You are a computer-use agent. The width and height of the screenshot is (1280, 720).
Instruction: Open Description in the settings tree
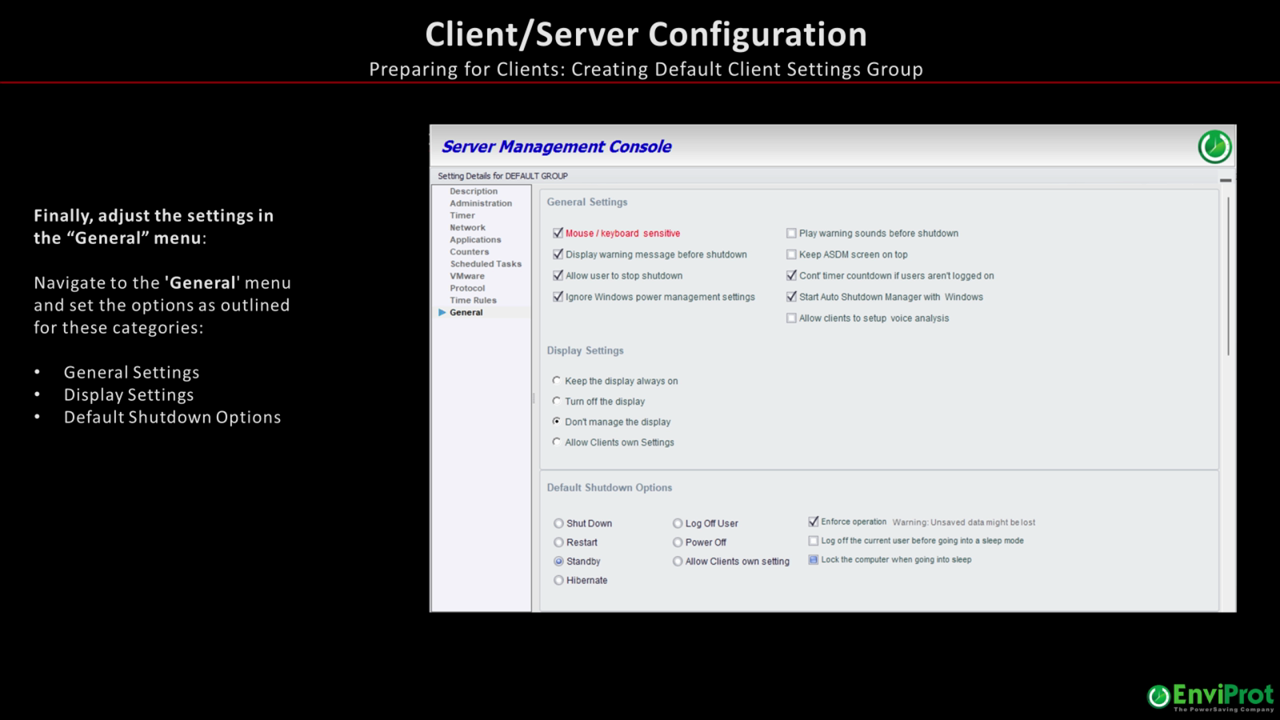coord(473,191)
